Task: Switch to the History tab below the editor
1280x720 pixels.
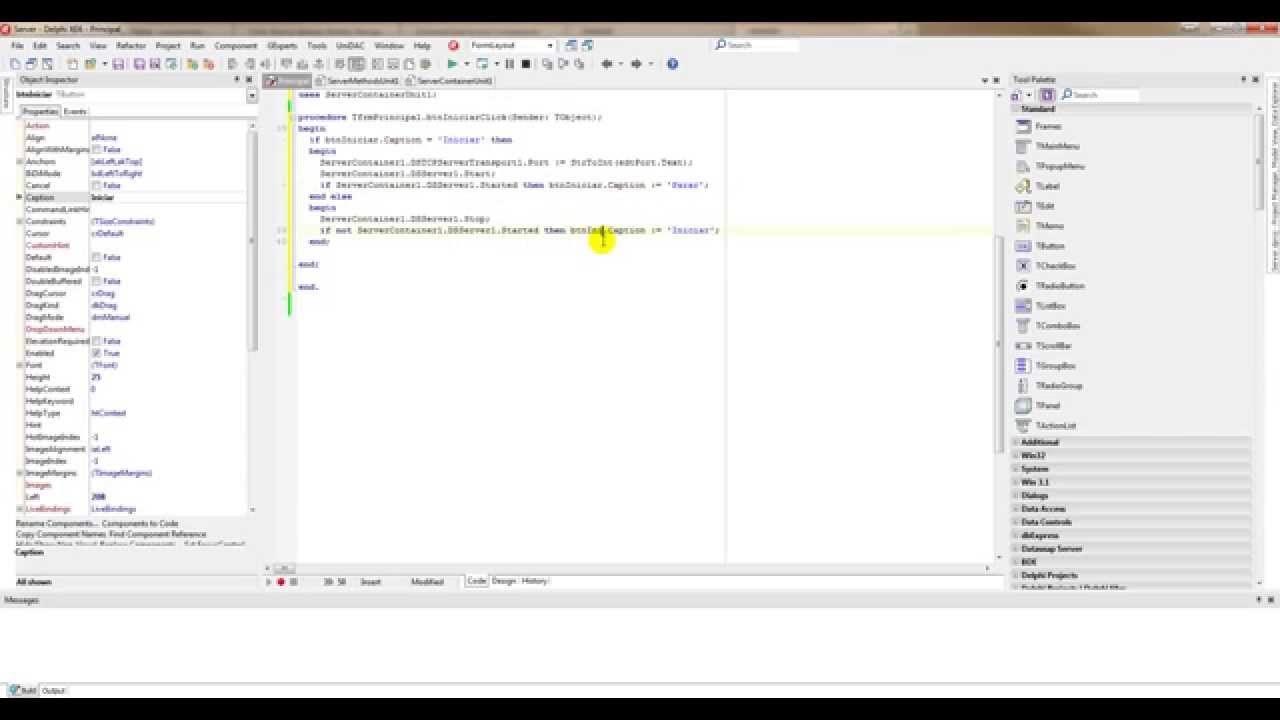Action: pyautogui.click(x=534, y=581)
